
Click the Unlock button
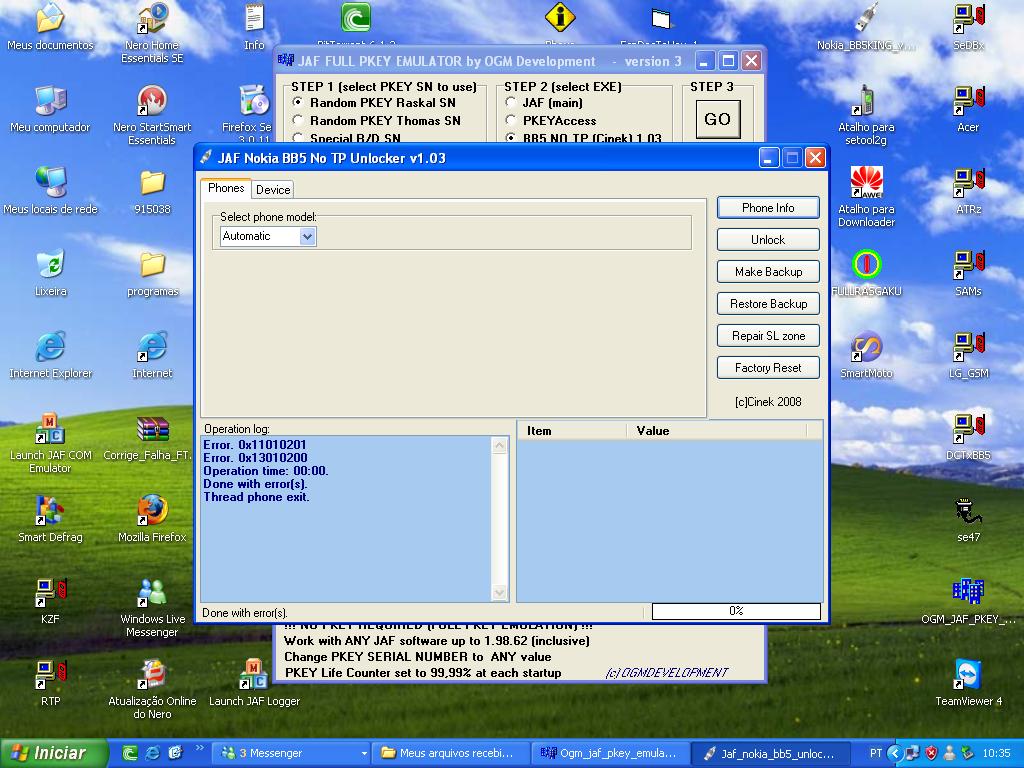click(768, 240)
